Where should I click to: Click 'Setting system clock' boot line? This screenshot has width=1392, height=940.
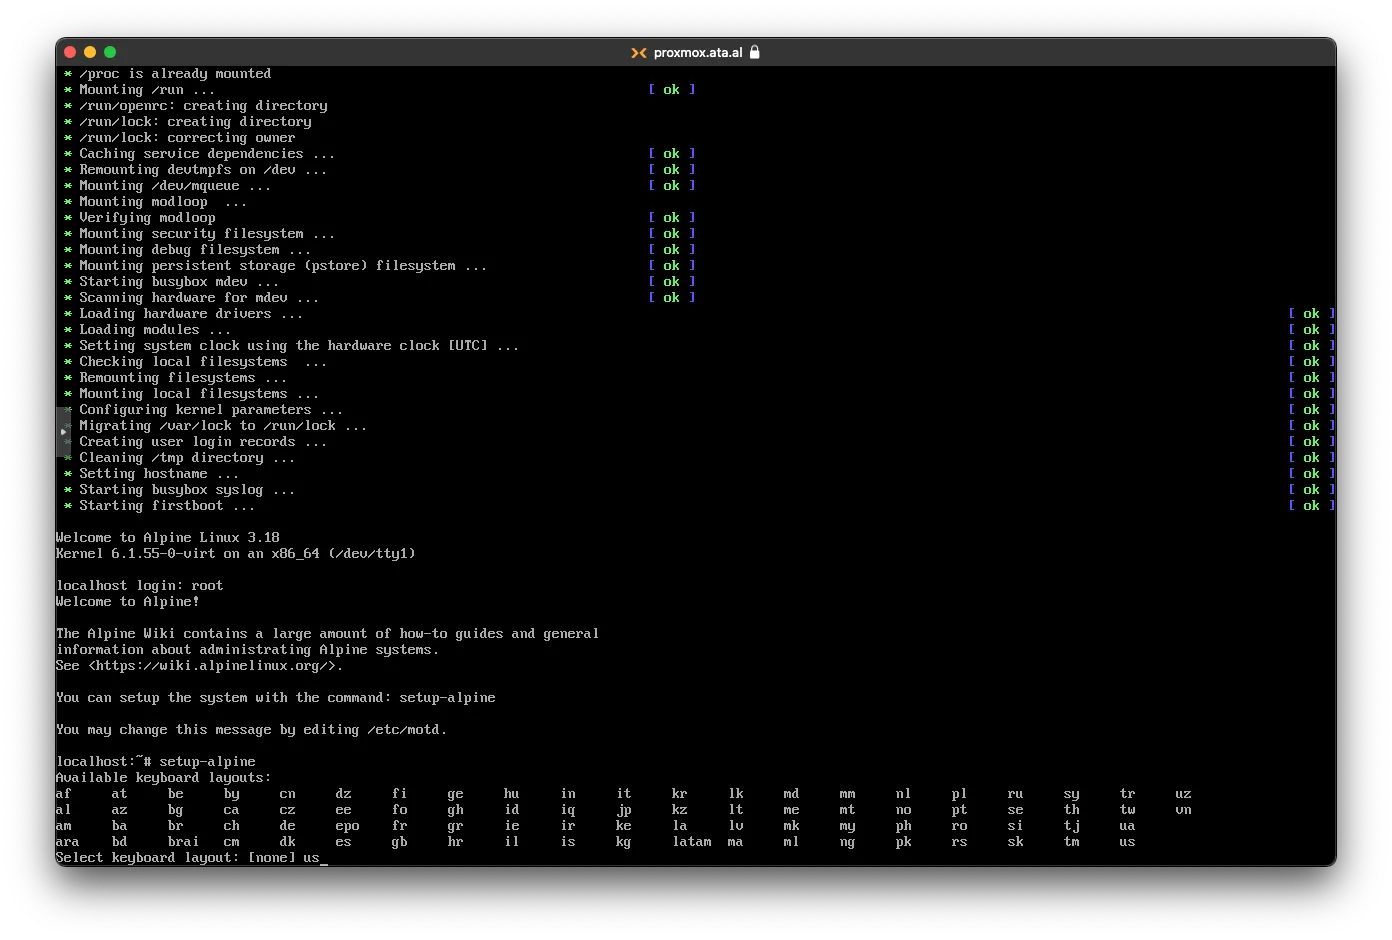(x=292, y=346)
